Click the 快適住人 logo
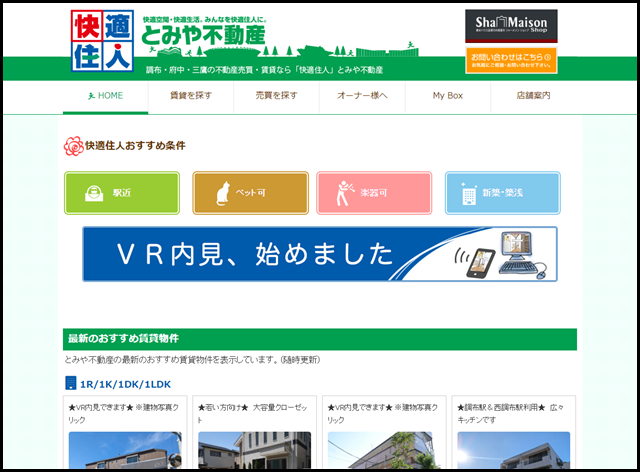640x472 pixels. click(102, 41)
